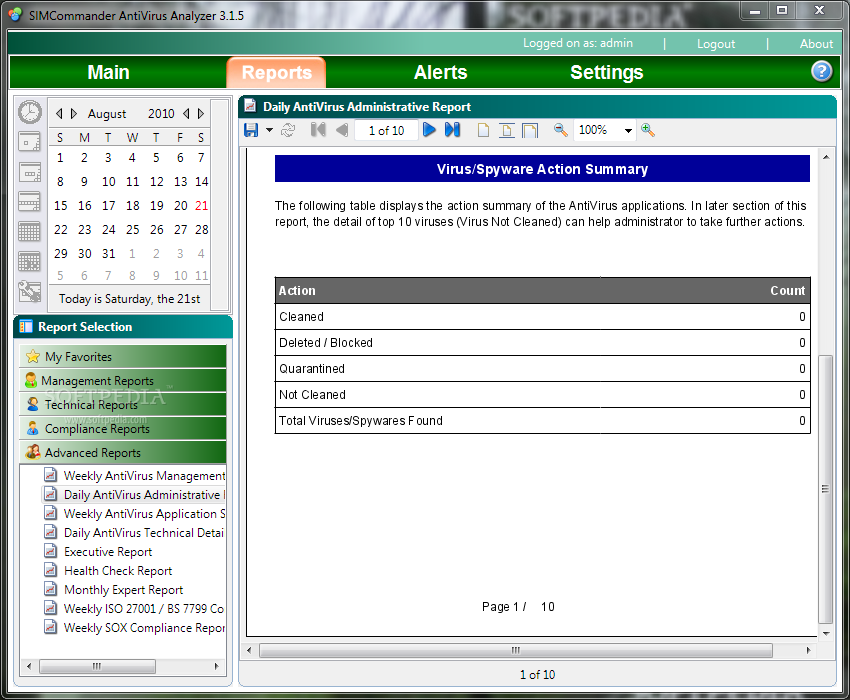Go to next year arrow beside 2010
This screenshot has height=700, width=850.
(x=201, y=113)
